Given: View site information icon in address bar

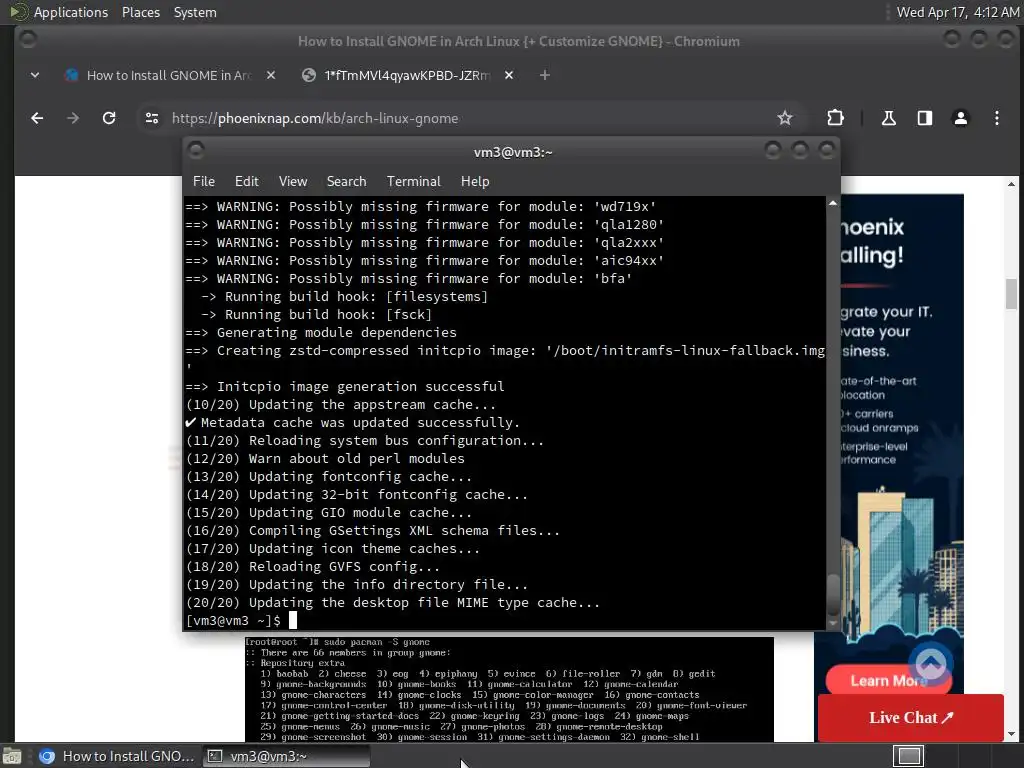Looking at the screenshot, I should click(152, 118).
